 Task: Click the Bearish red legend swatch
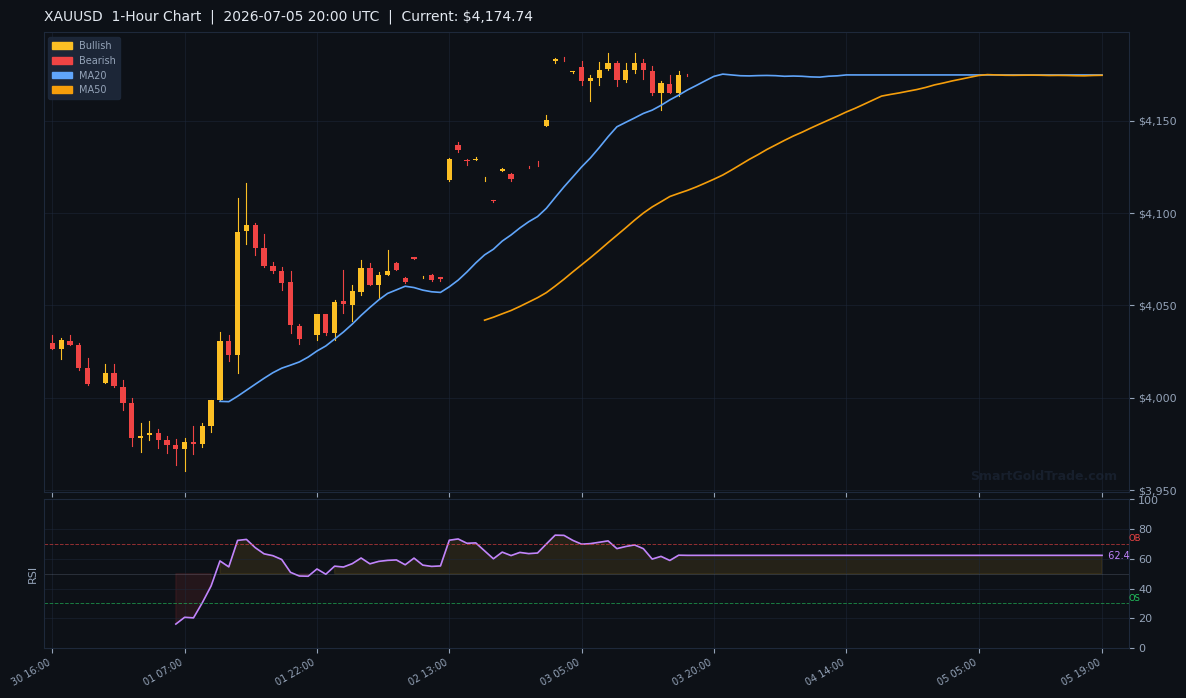62,60
